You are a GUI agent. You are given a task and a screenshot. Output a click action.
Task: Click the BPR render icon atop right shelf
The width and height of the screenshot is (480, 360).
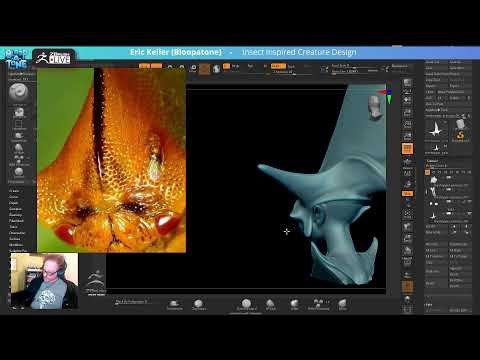pos(407,84)
